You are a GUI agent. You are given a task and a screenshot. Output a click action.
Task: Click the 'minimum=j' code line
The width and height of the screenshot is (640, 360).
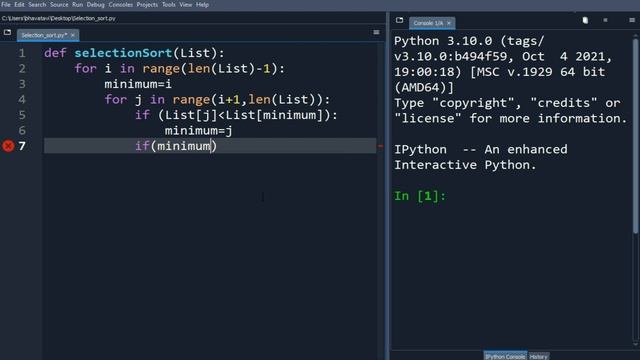coord(198,131)
